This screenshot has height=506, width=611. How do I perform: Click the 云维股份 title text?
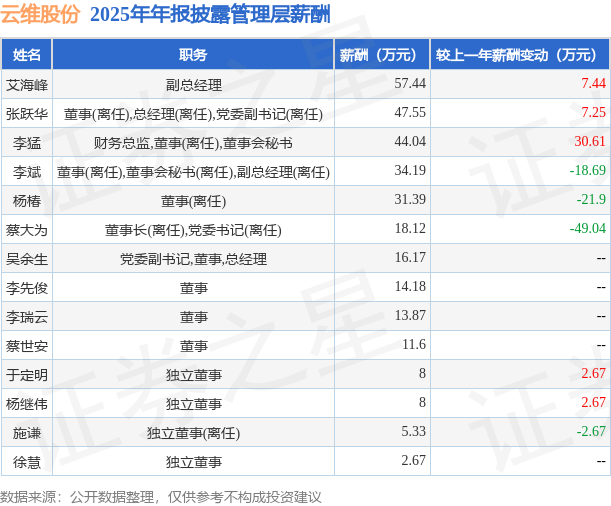point(40,14)
